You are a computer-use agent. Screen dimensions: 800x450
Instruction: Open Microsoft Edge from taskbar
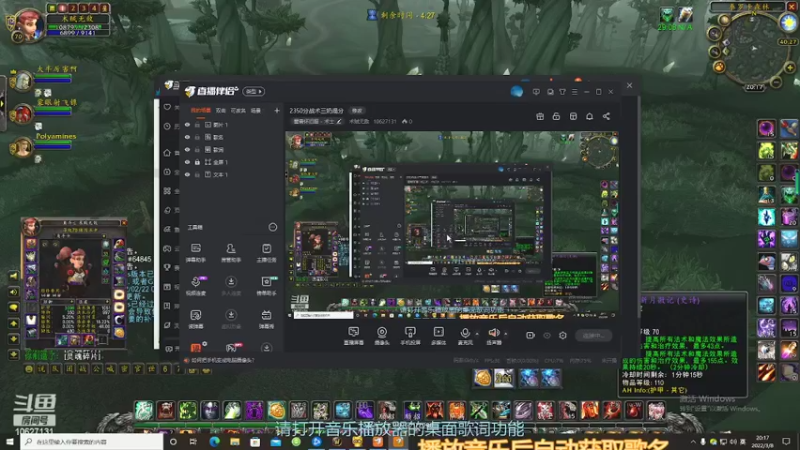pos(214,441)
